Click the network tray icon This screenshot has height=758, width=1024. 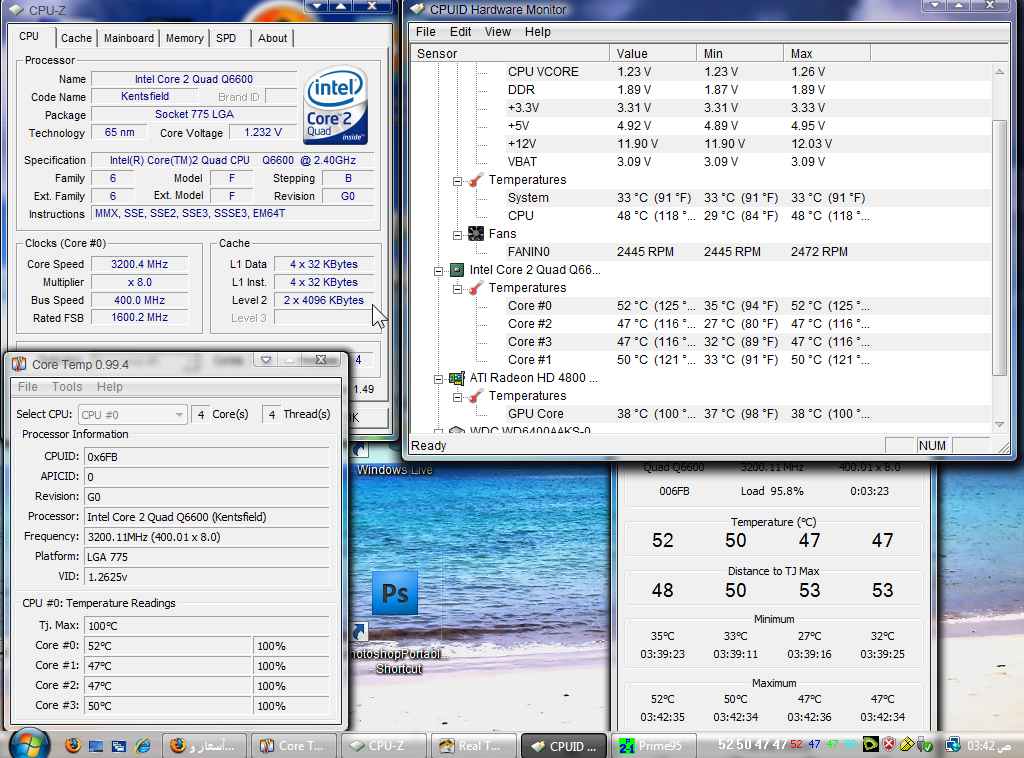[x=953, y=744]
